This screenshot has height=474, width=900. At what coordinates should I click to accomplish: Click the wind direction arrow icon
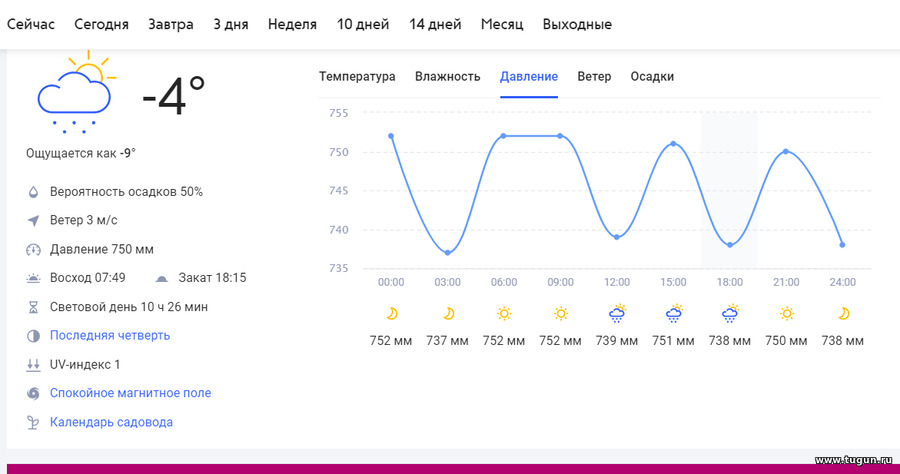click(33, 220)
